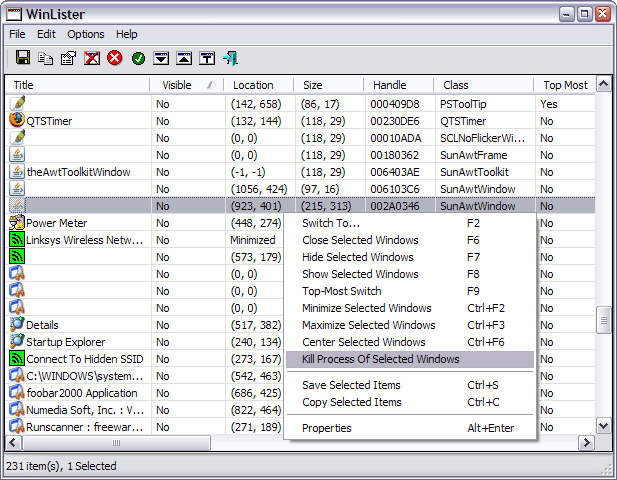Choose Show Selected Windows menu entry

pos(410,274)
